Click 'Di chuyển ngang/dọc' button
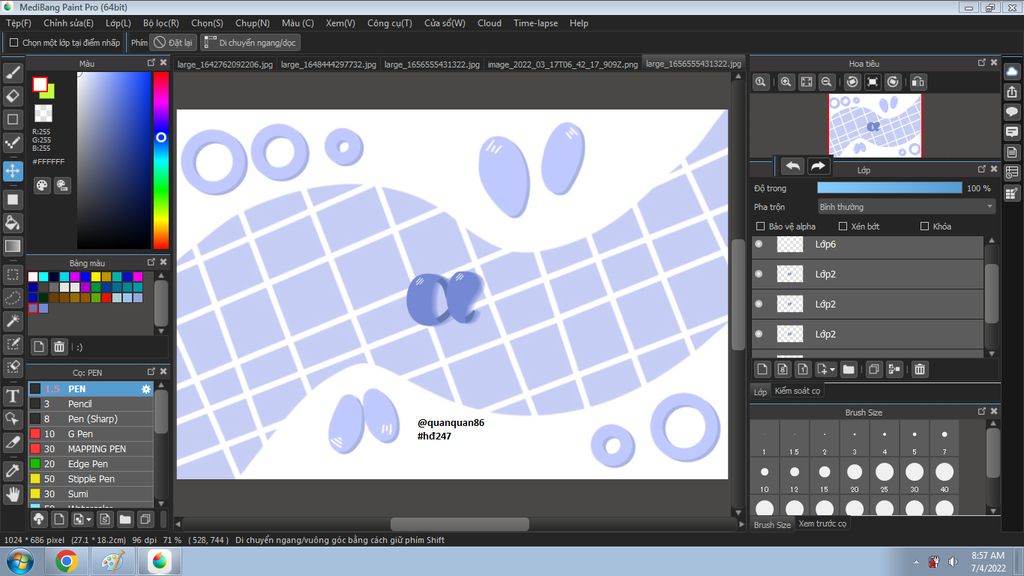 [249, 42]
